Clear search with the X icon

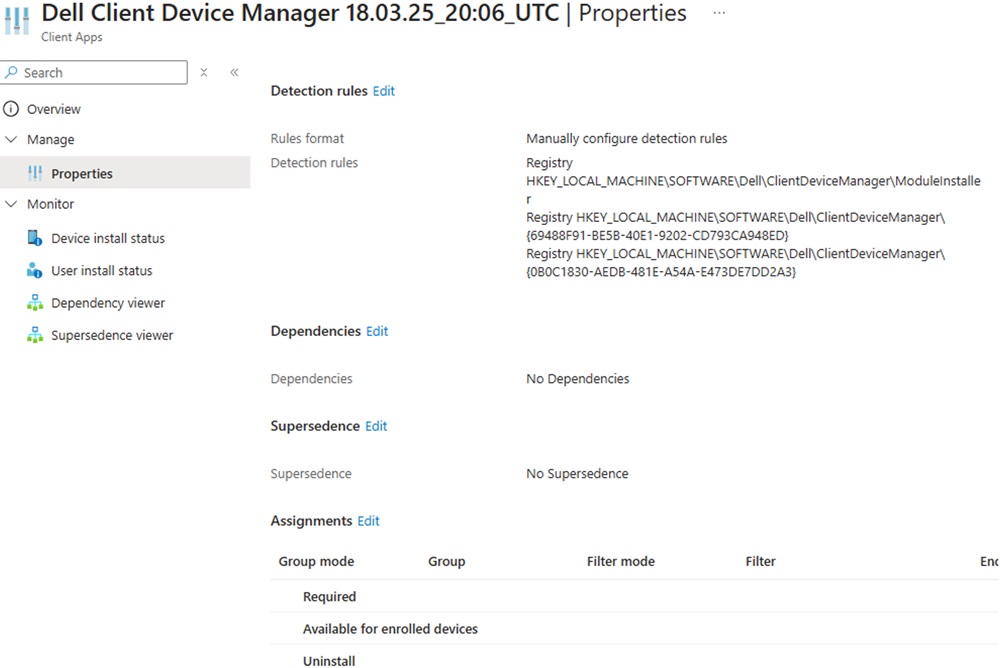point(204,72)
